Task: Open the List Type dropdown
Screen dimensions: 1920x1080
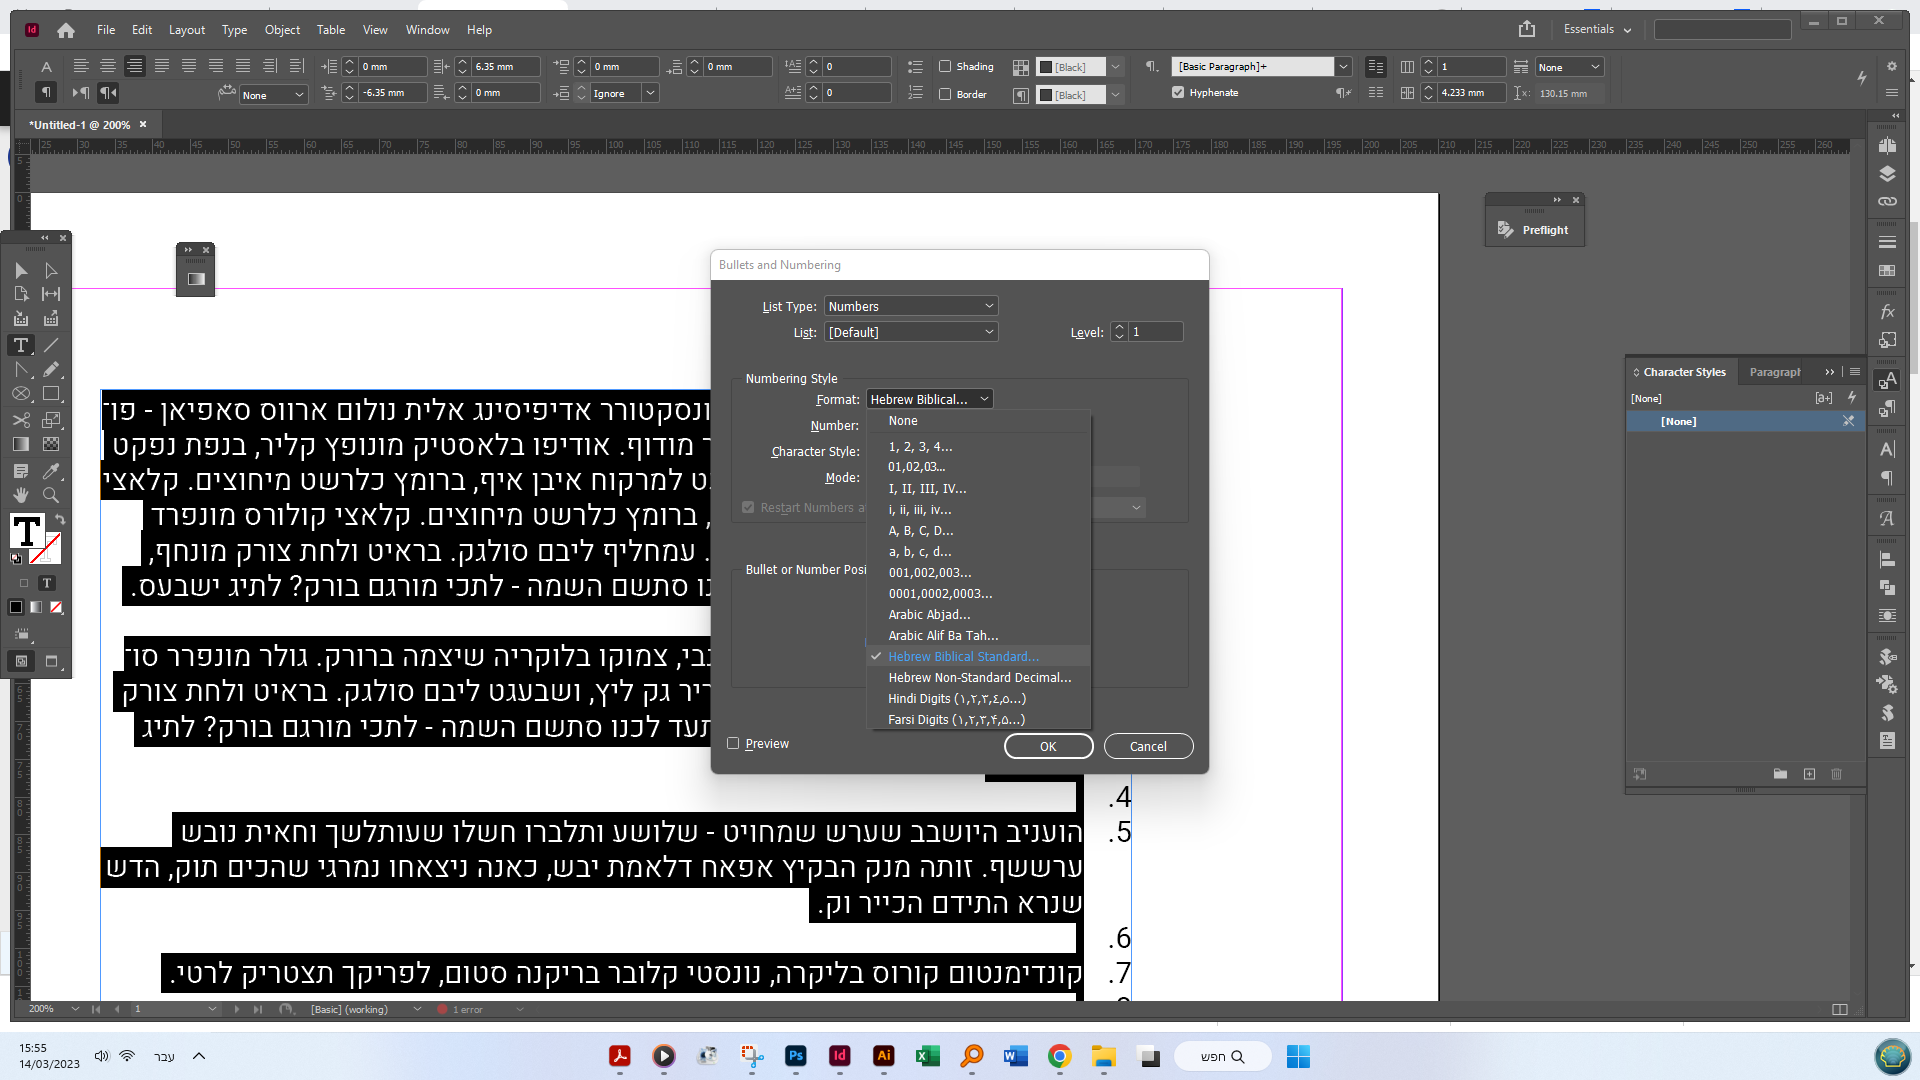Action: (x=910, y=307)
